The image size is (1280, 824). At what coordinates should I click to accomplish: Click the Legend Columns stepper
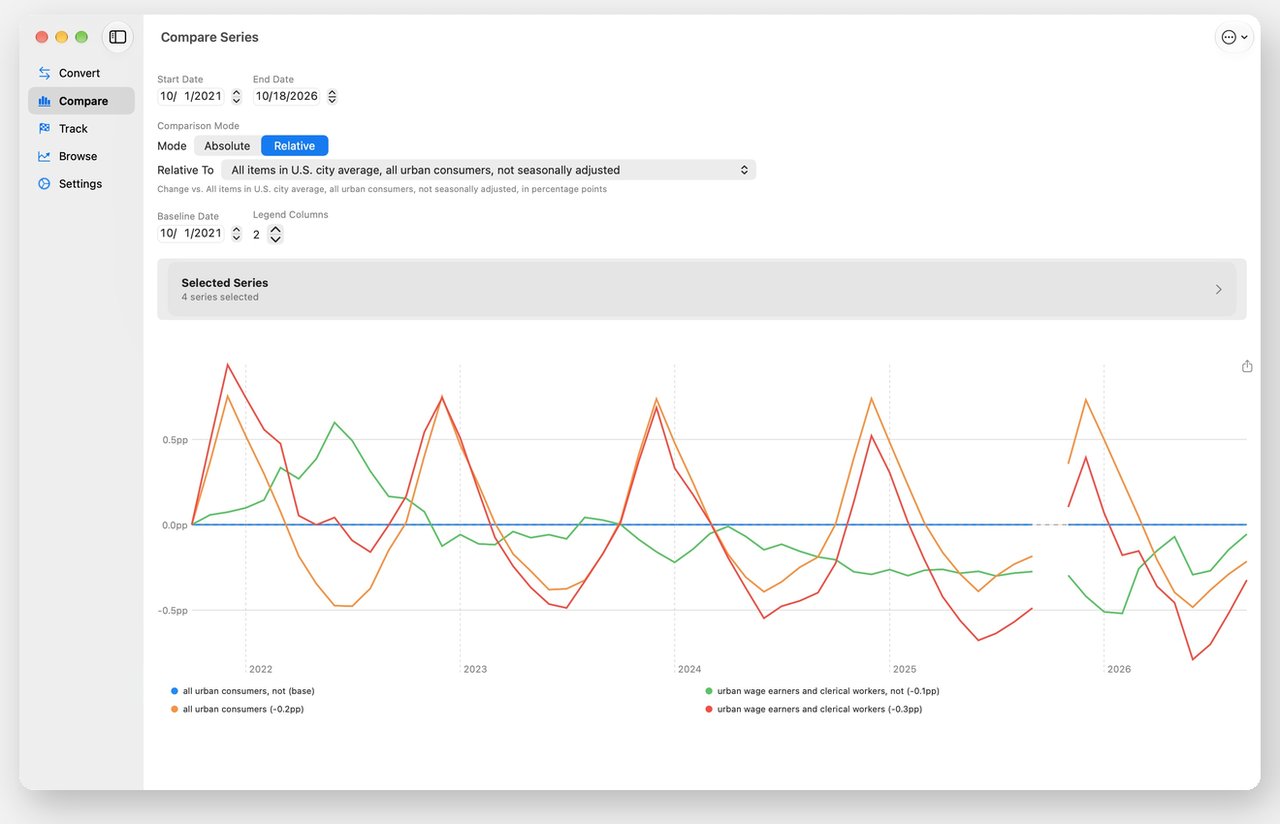[x=275, y=234]
